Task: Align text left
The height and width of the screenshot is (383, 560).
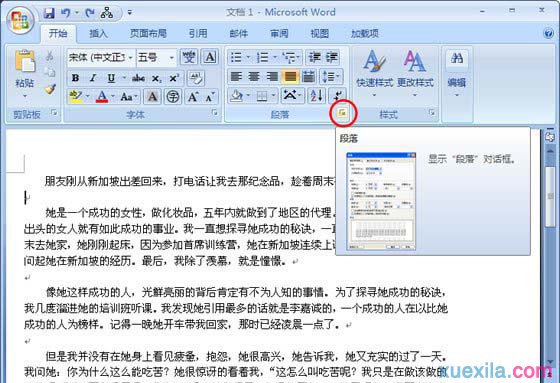Action: coord(236,76)
